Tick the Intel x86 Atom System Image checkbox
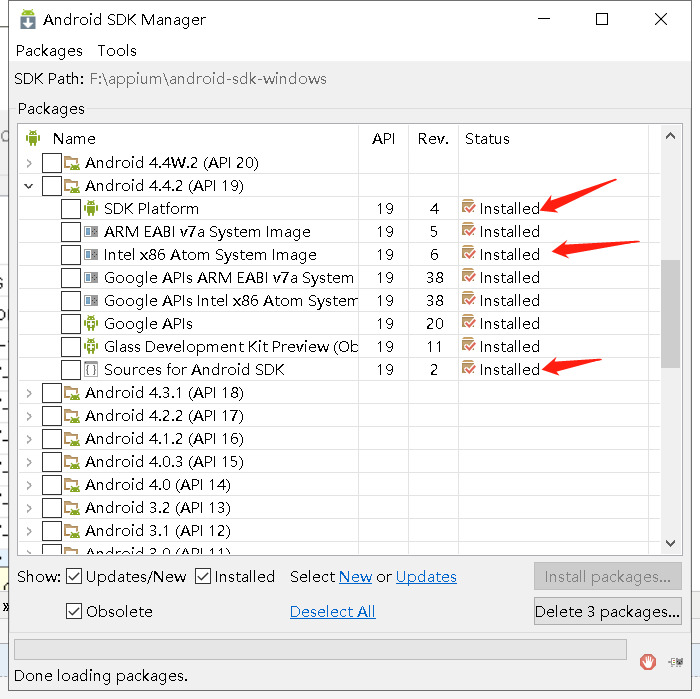This screenshot has height=699, width=700. pos(71,255)
